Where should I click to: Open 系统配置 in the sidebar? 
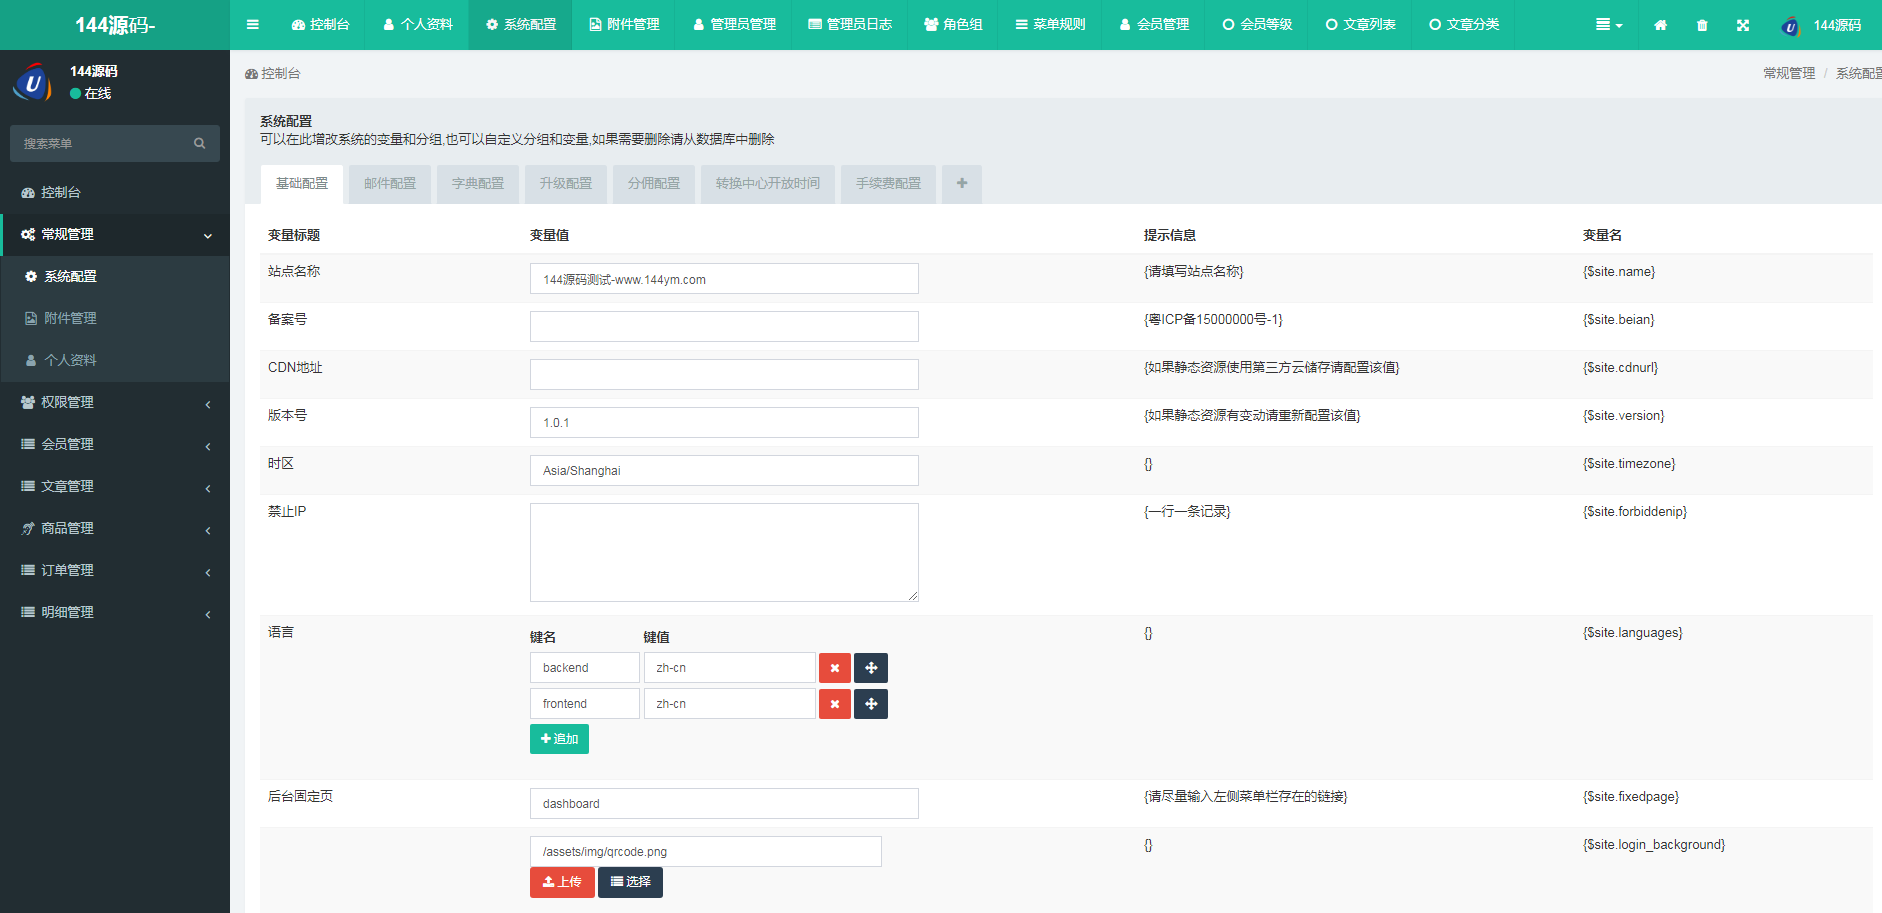115,277
